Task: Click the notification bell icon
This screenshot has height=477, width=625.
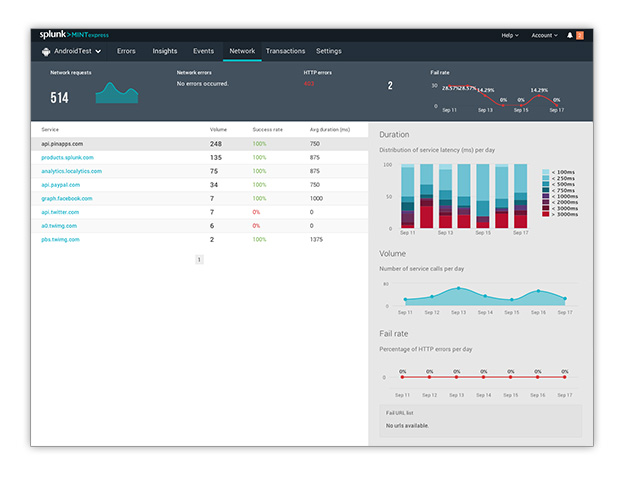Action: pos(570,35)
